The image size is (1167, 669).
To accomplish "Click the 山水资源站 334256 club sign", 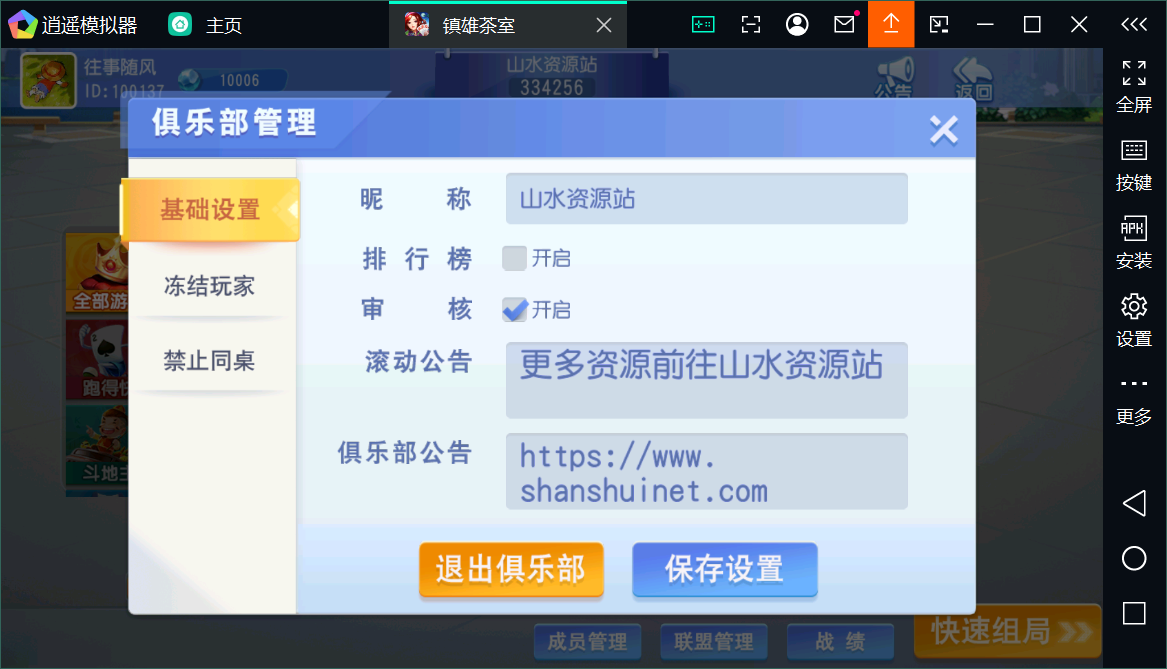I will (x=551, y=76).
